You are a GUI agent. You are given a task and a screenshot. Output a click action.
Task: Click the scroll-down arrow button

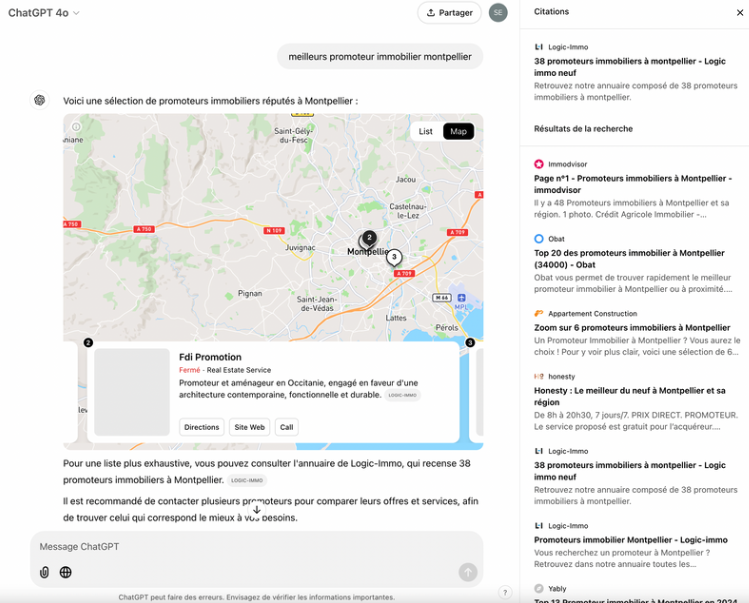pyautogui.click(x=257, y=510)
